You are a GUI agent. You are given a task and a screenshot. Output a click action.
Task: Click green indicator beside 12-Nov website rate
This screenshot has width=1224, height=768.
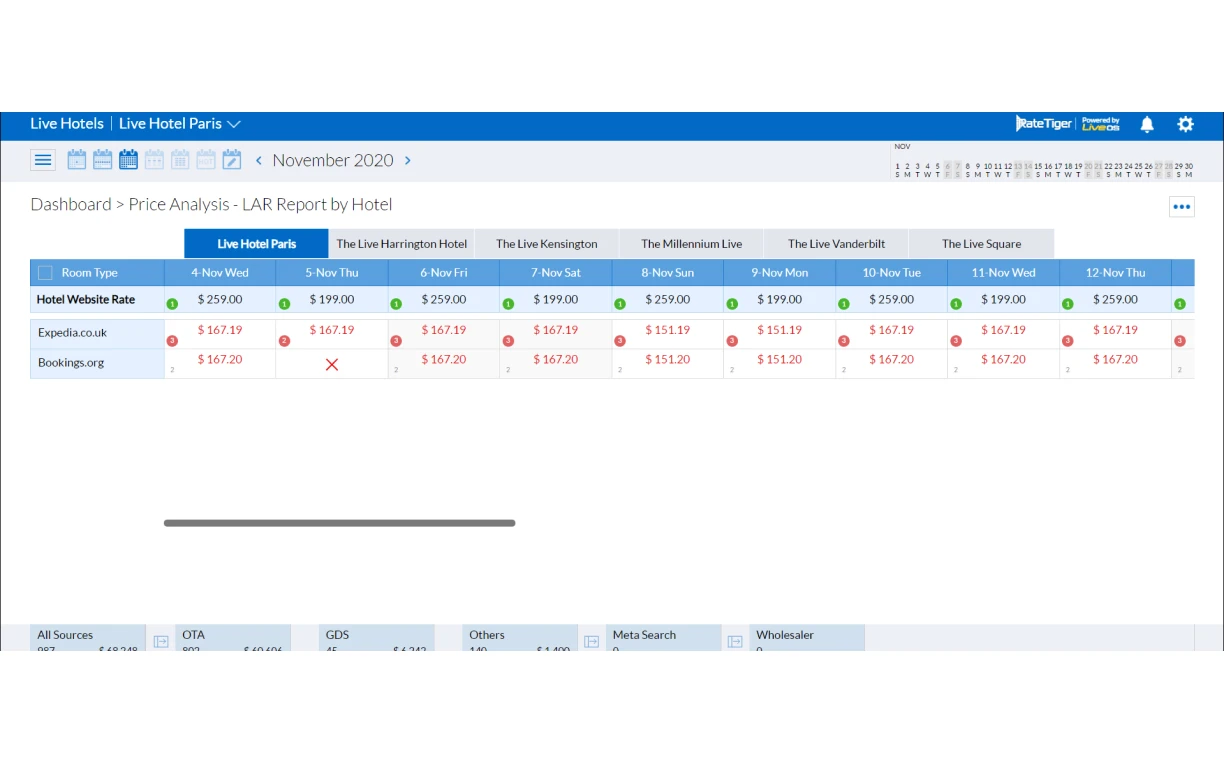point(1068,304)
